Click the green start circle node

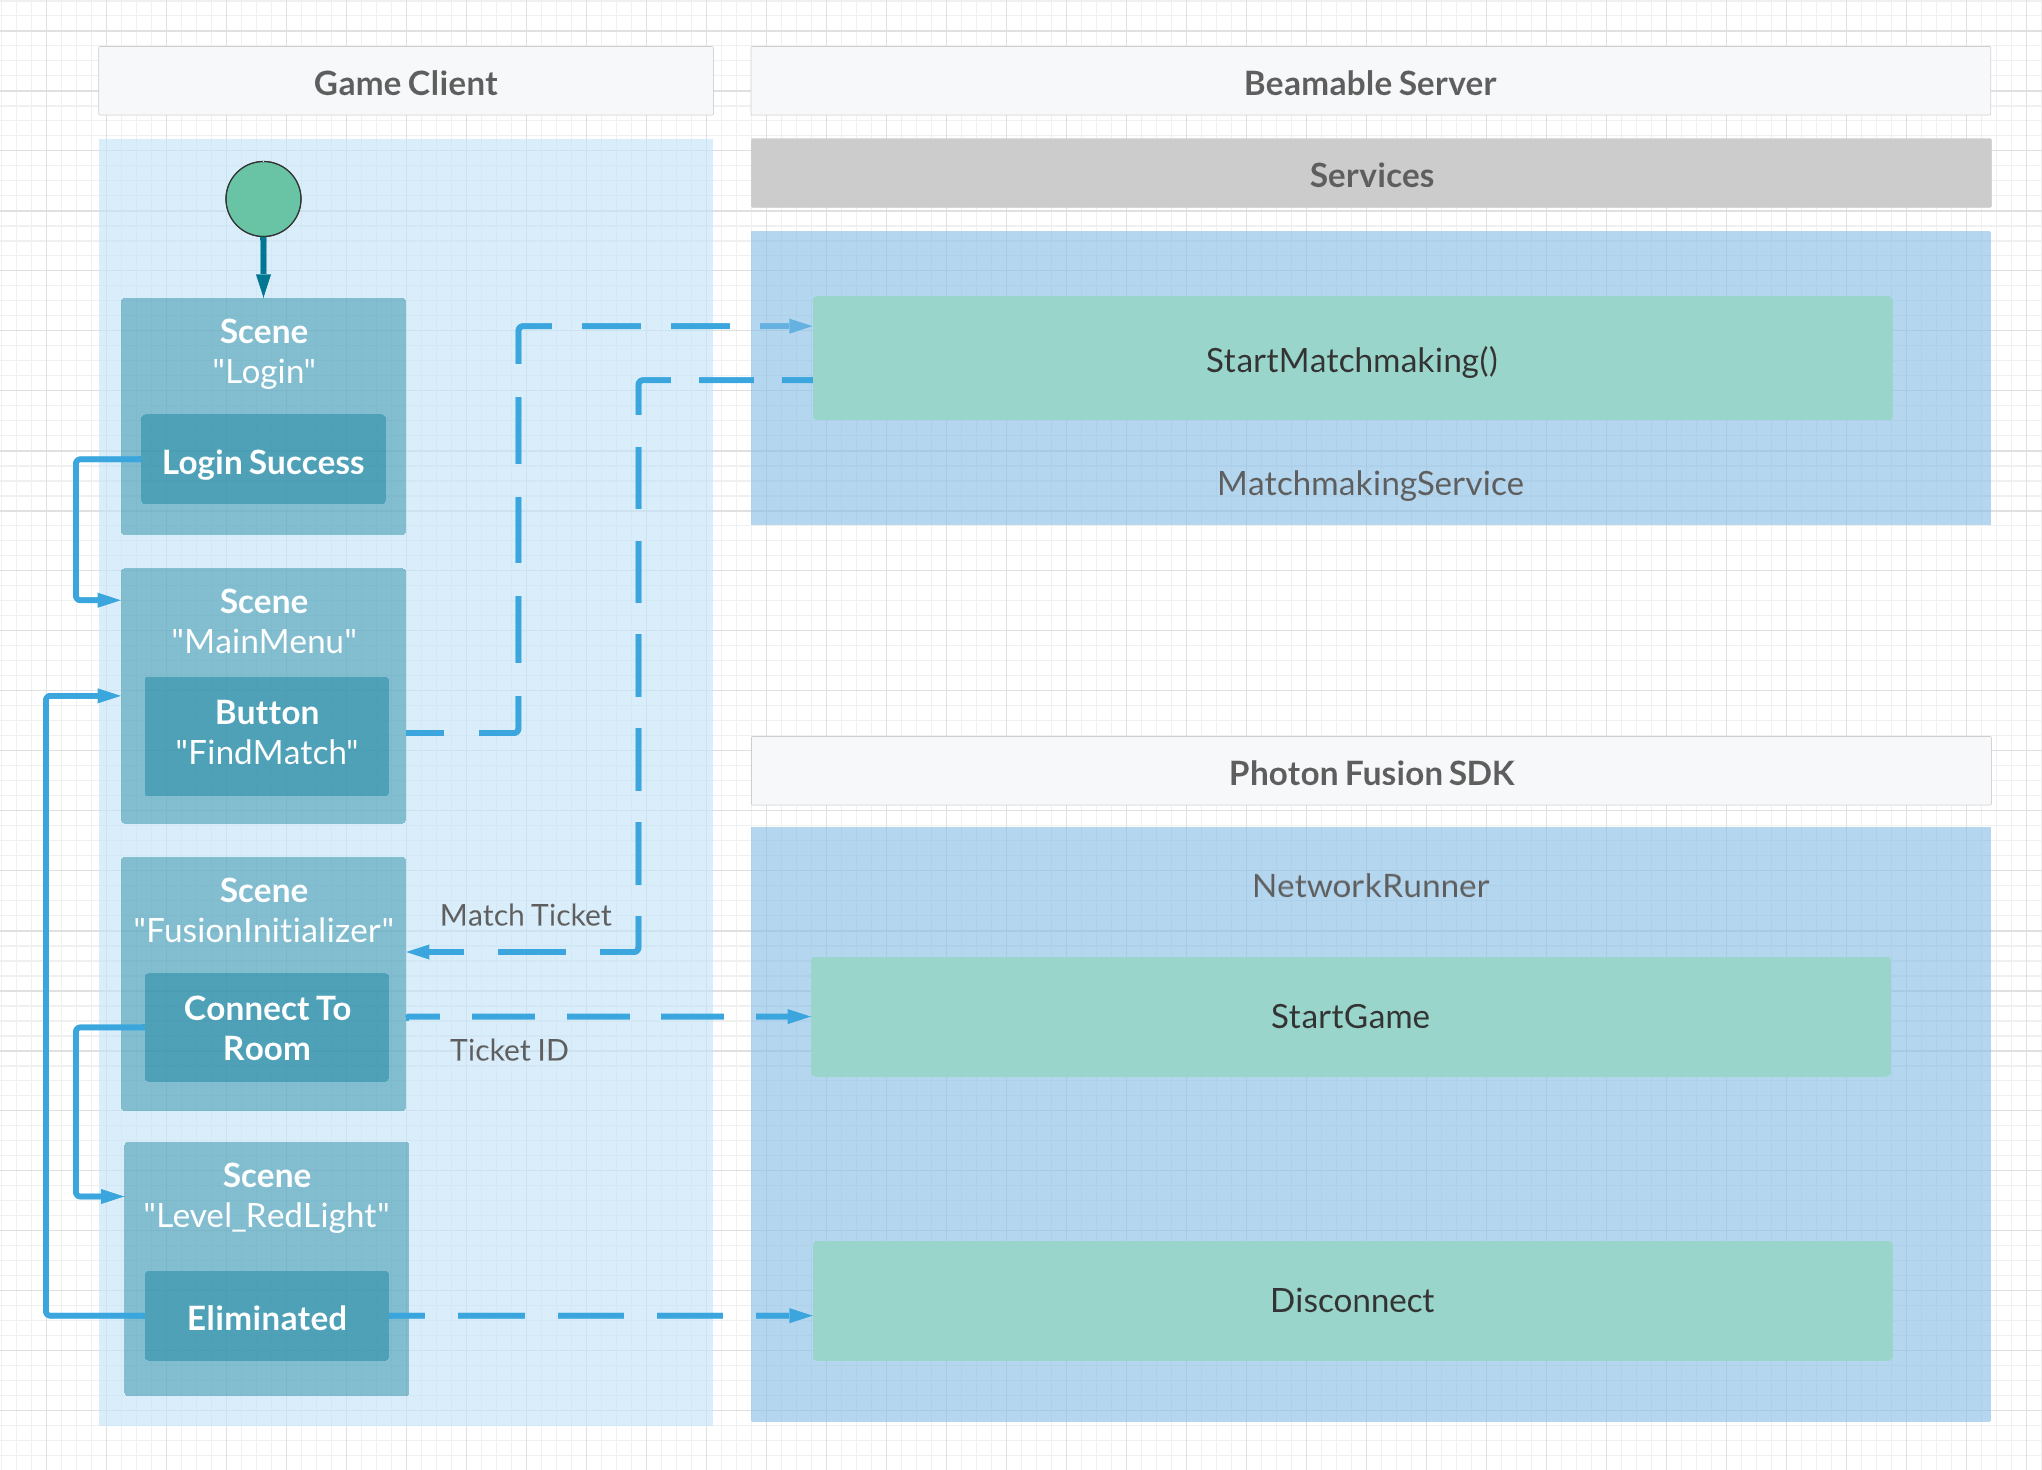coord(263,199)
